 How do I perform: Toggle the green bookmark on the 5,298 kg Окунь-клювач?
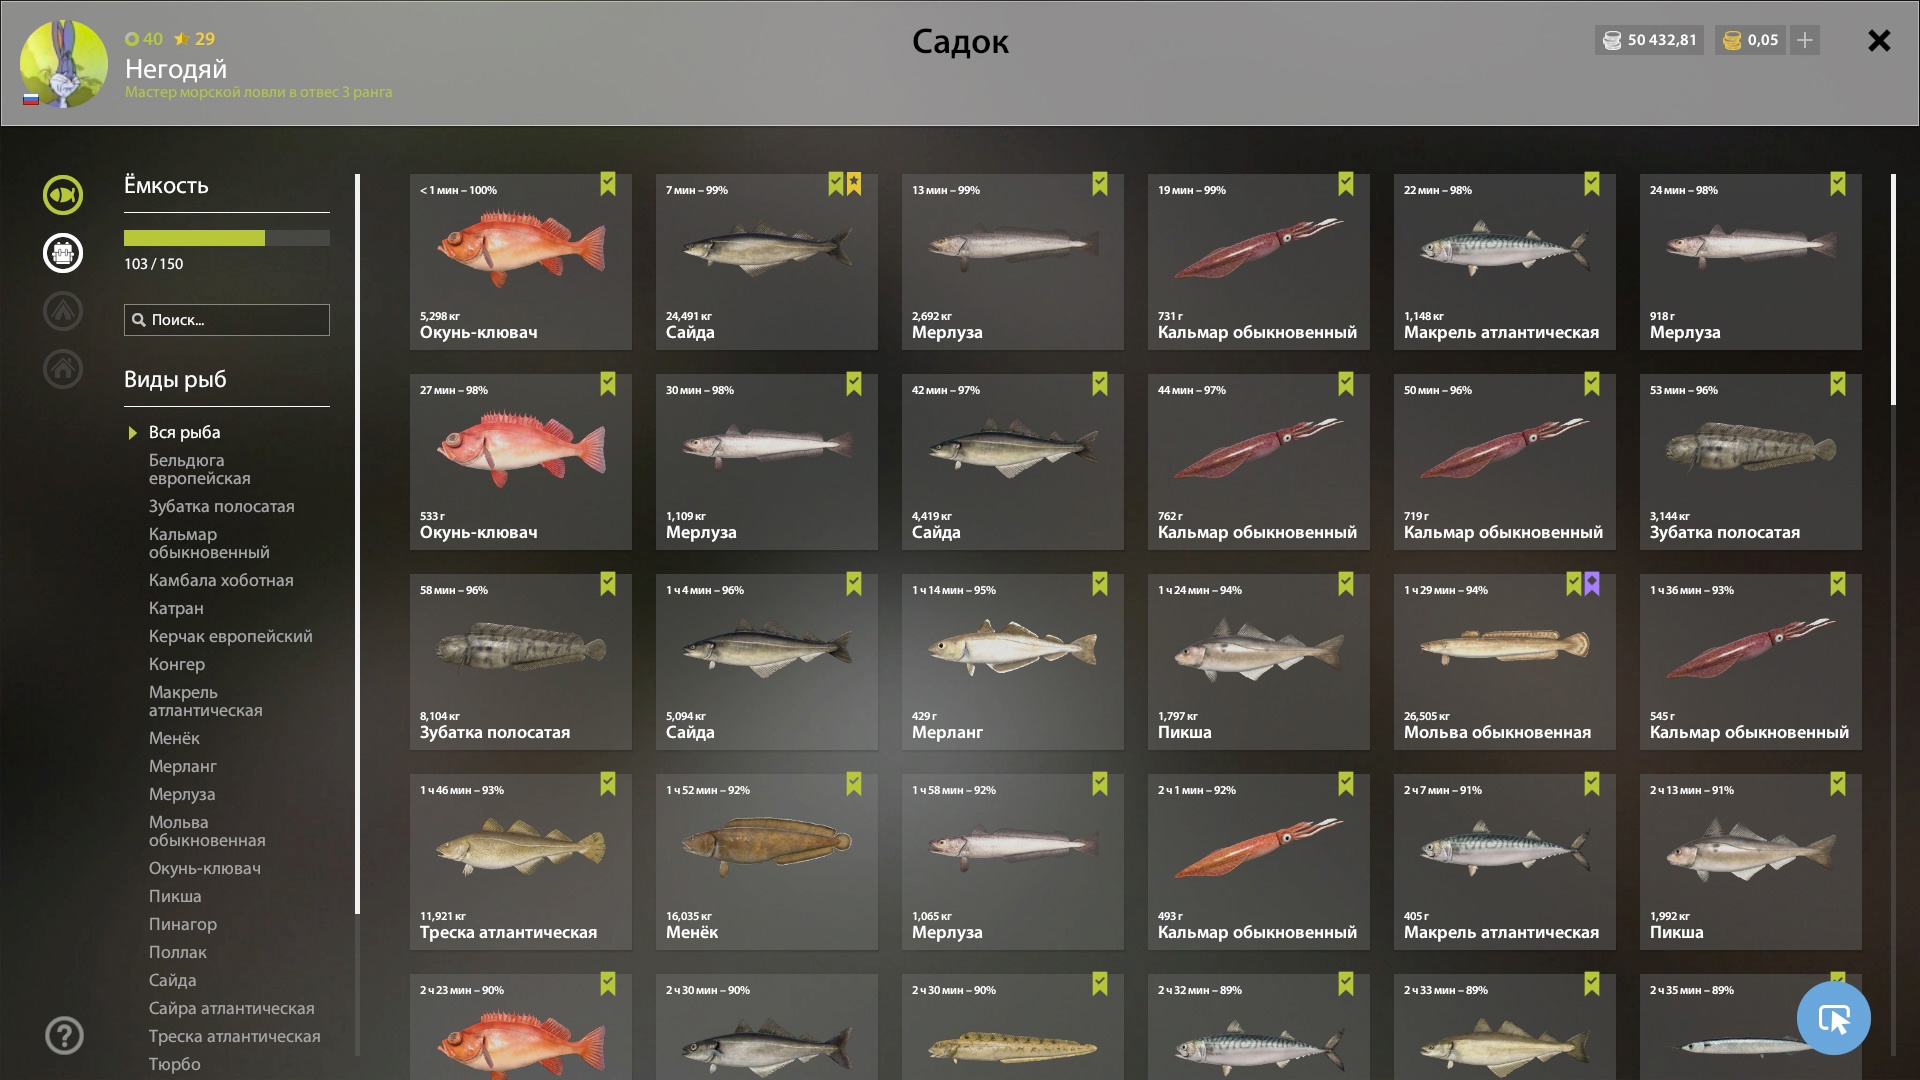click(608, 184)
